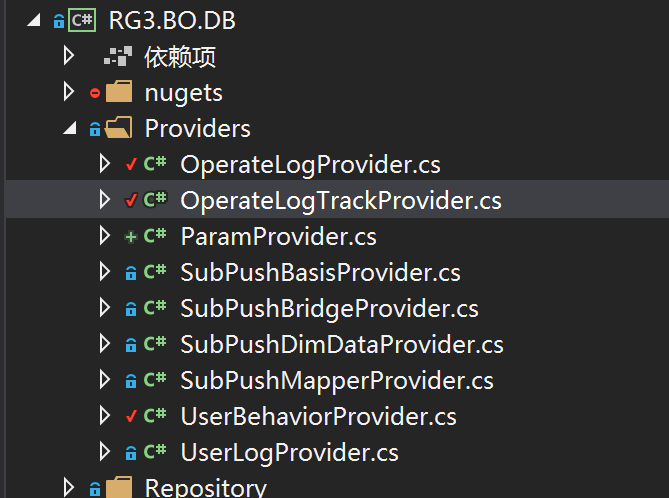
Task: Select SubPushDimDataProvider.cs file
Action: pos(342,344)
